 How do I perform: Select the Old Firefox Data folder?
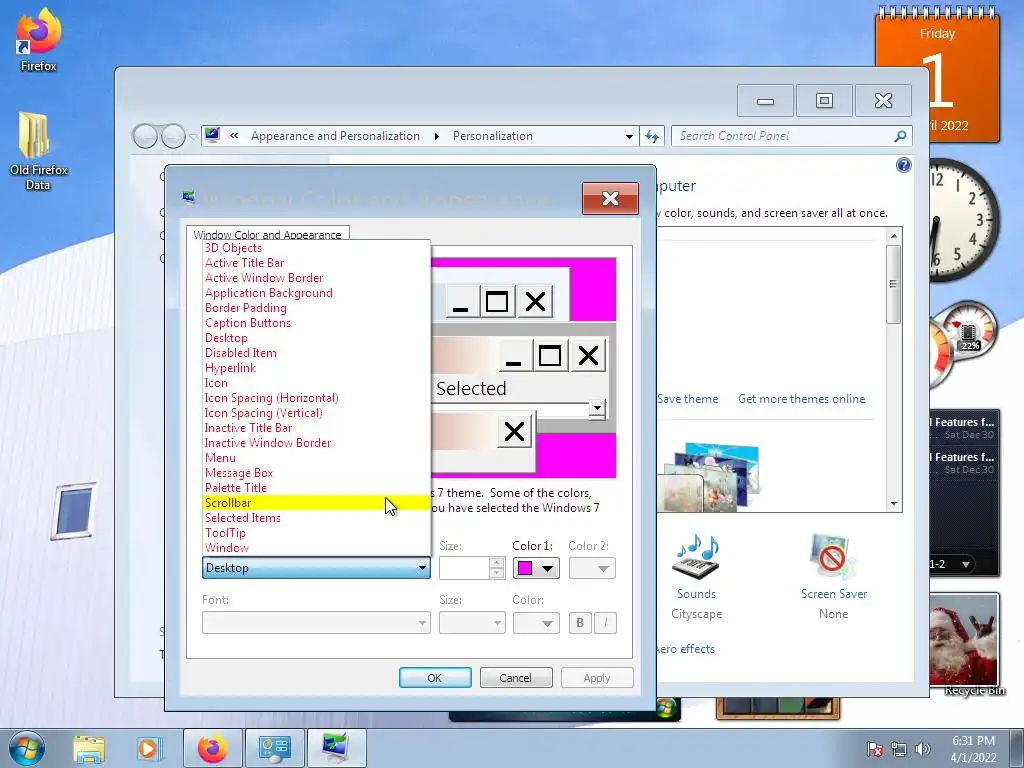(38, 152)
